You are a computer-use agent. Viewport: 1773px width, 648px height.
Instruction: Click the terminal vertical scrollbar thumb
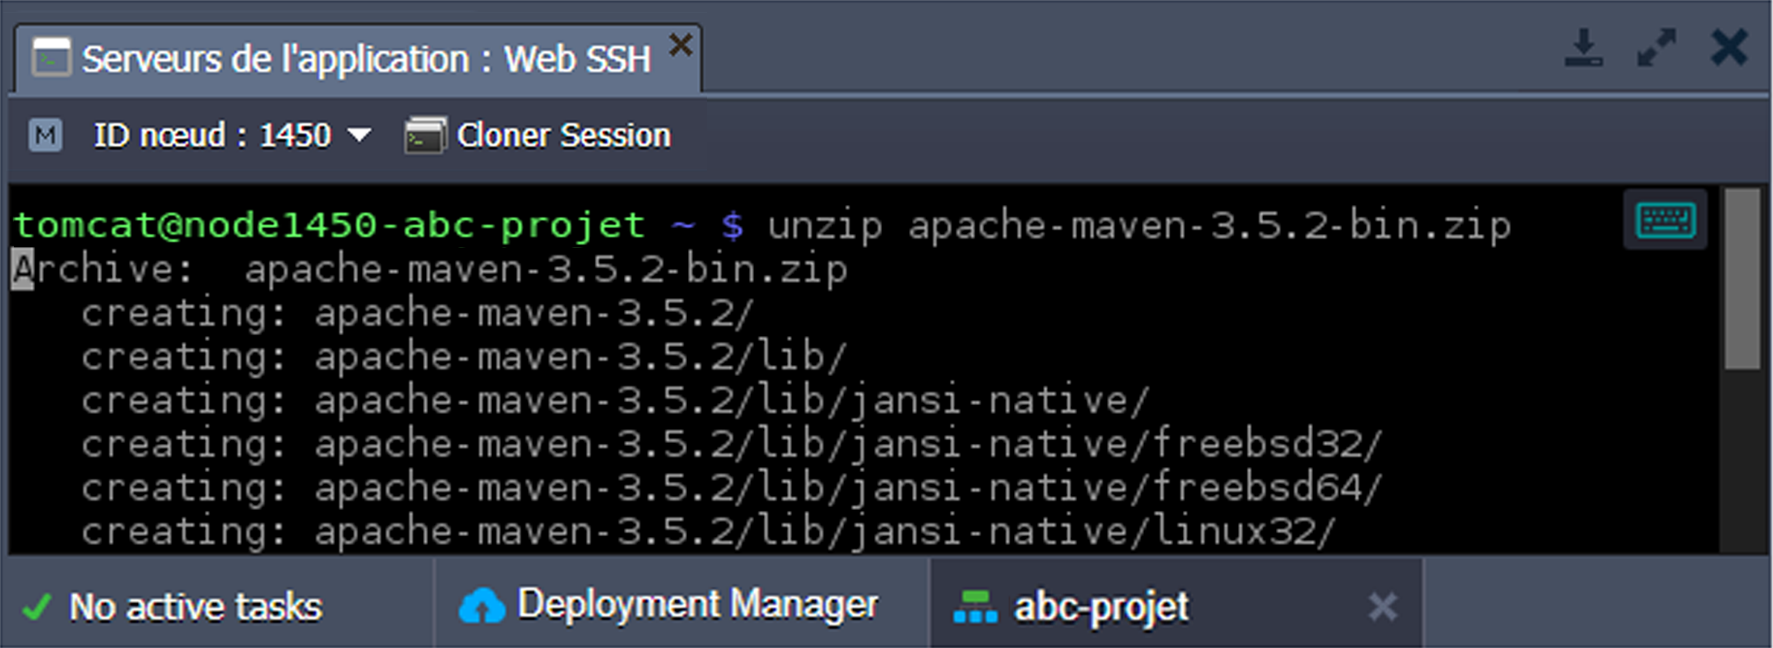pos(1742,280)
